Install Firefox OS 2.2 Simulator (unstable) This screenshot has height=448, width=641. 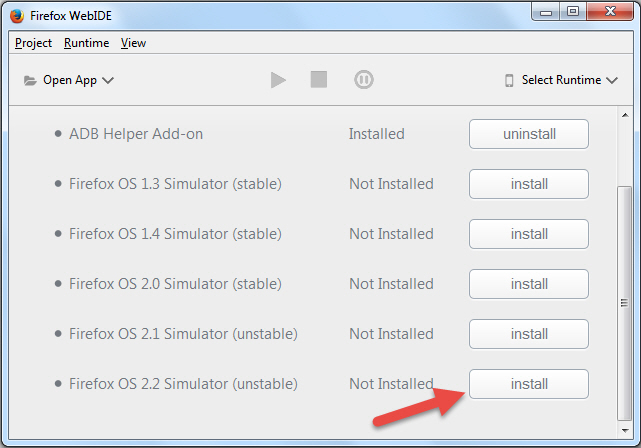529,384
